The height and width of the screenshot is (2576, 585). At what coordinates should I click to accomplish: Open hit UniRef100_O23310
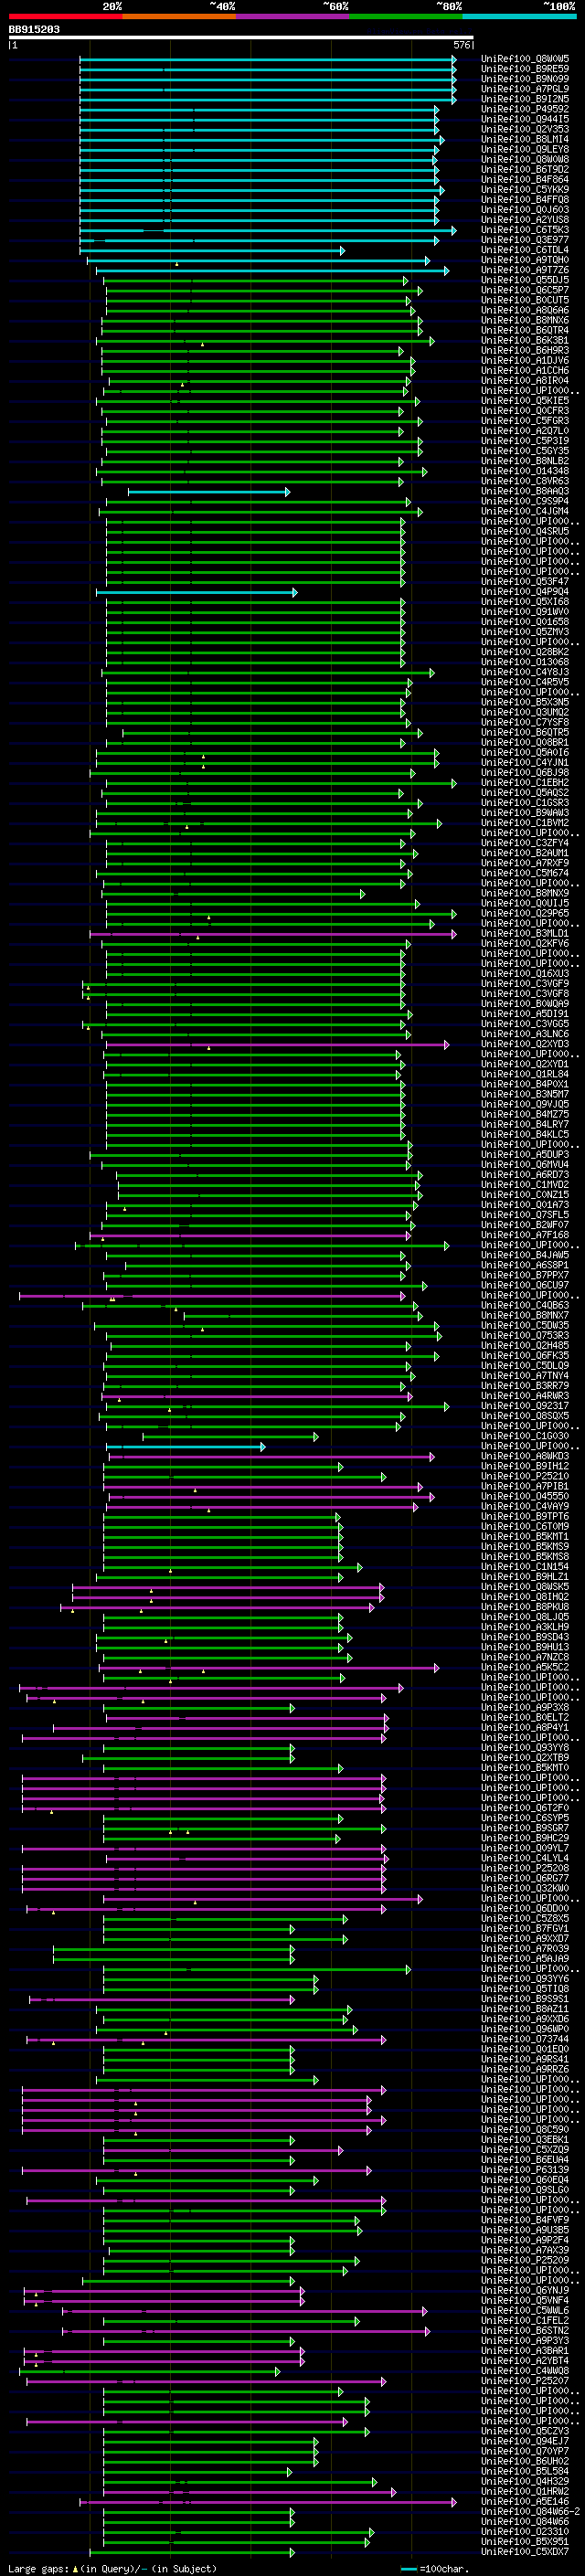tap(525, 2531)
